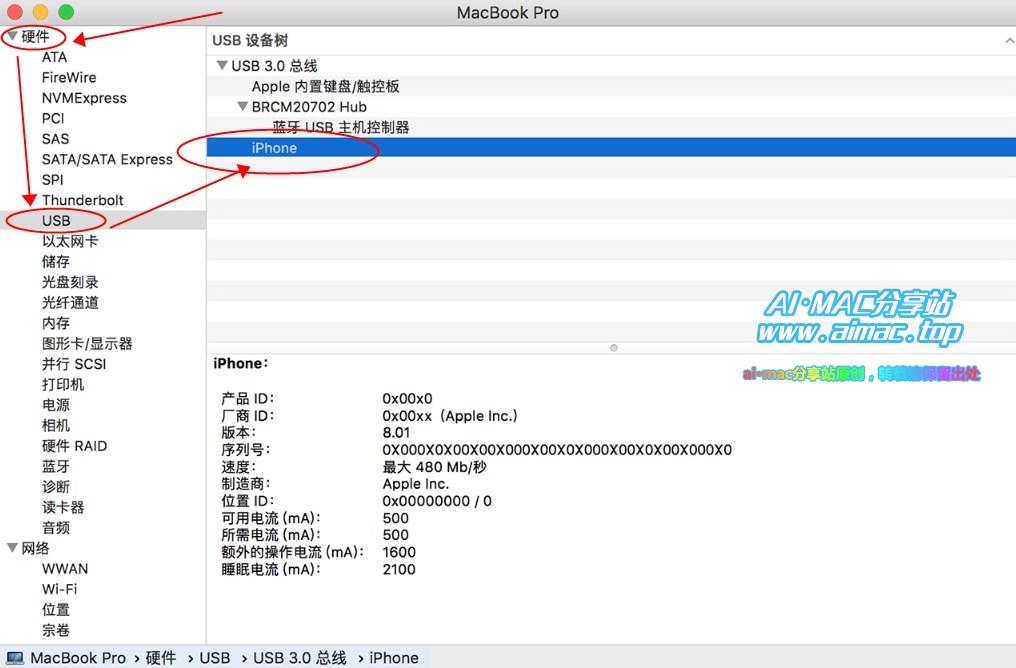Select SPI in the sidebar
The height and width of the screenshot is (668, 1016).
click(52, 179)
